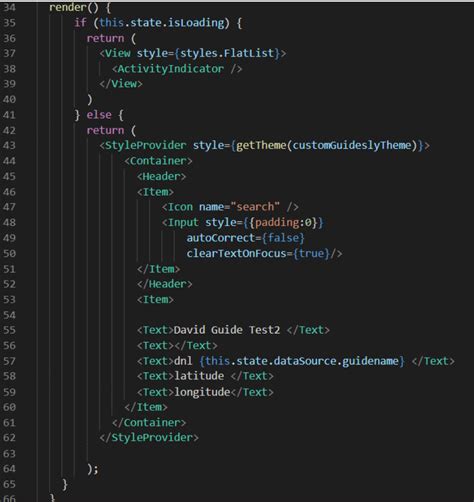Click the closing Container tag
The image size is (474, 502).
(149, 423)
